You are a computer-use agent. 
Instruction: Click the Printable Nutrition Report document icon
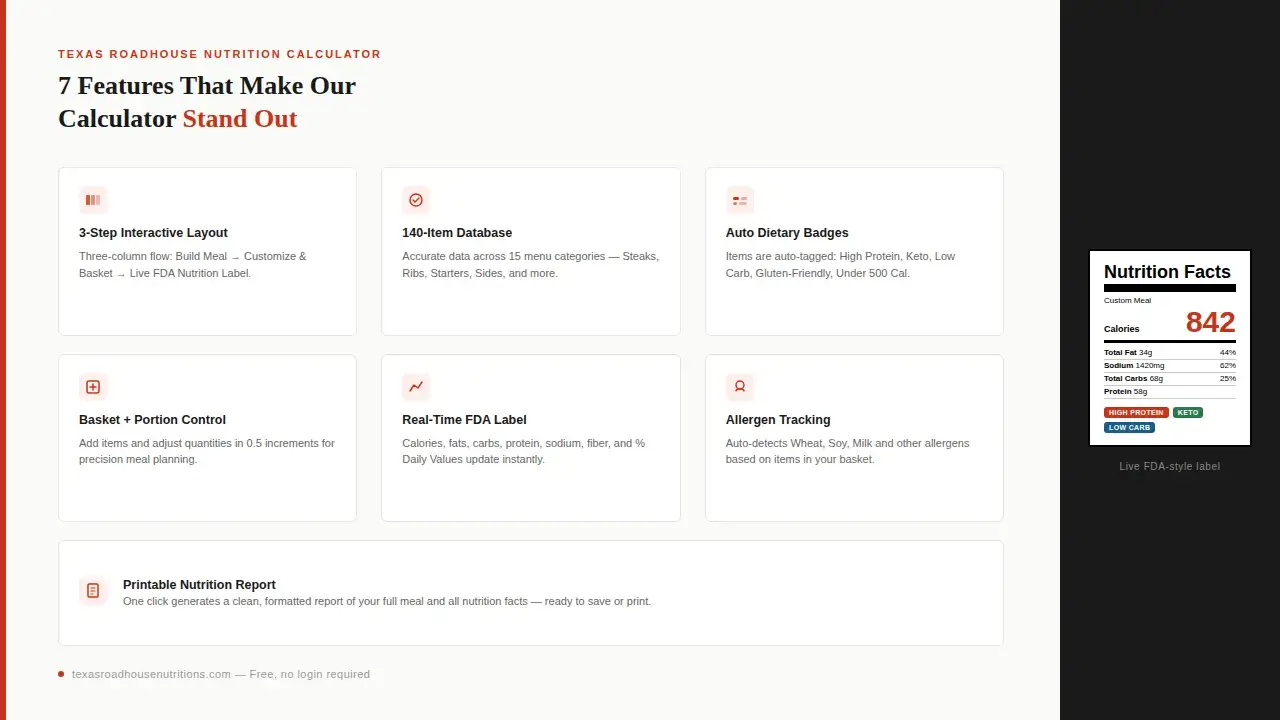click(93, 591)
